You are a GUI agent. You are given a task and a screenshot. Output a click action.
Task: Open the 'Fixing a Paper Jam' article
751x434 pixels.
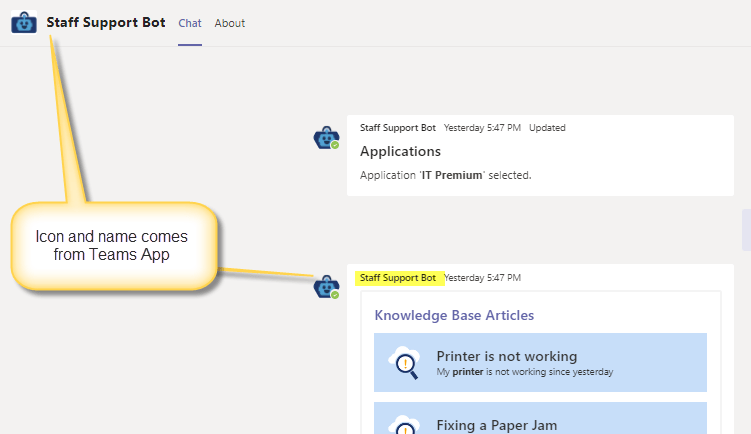pyautogui.click(x=497, y=425)
